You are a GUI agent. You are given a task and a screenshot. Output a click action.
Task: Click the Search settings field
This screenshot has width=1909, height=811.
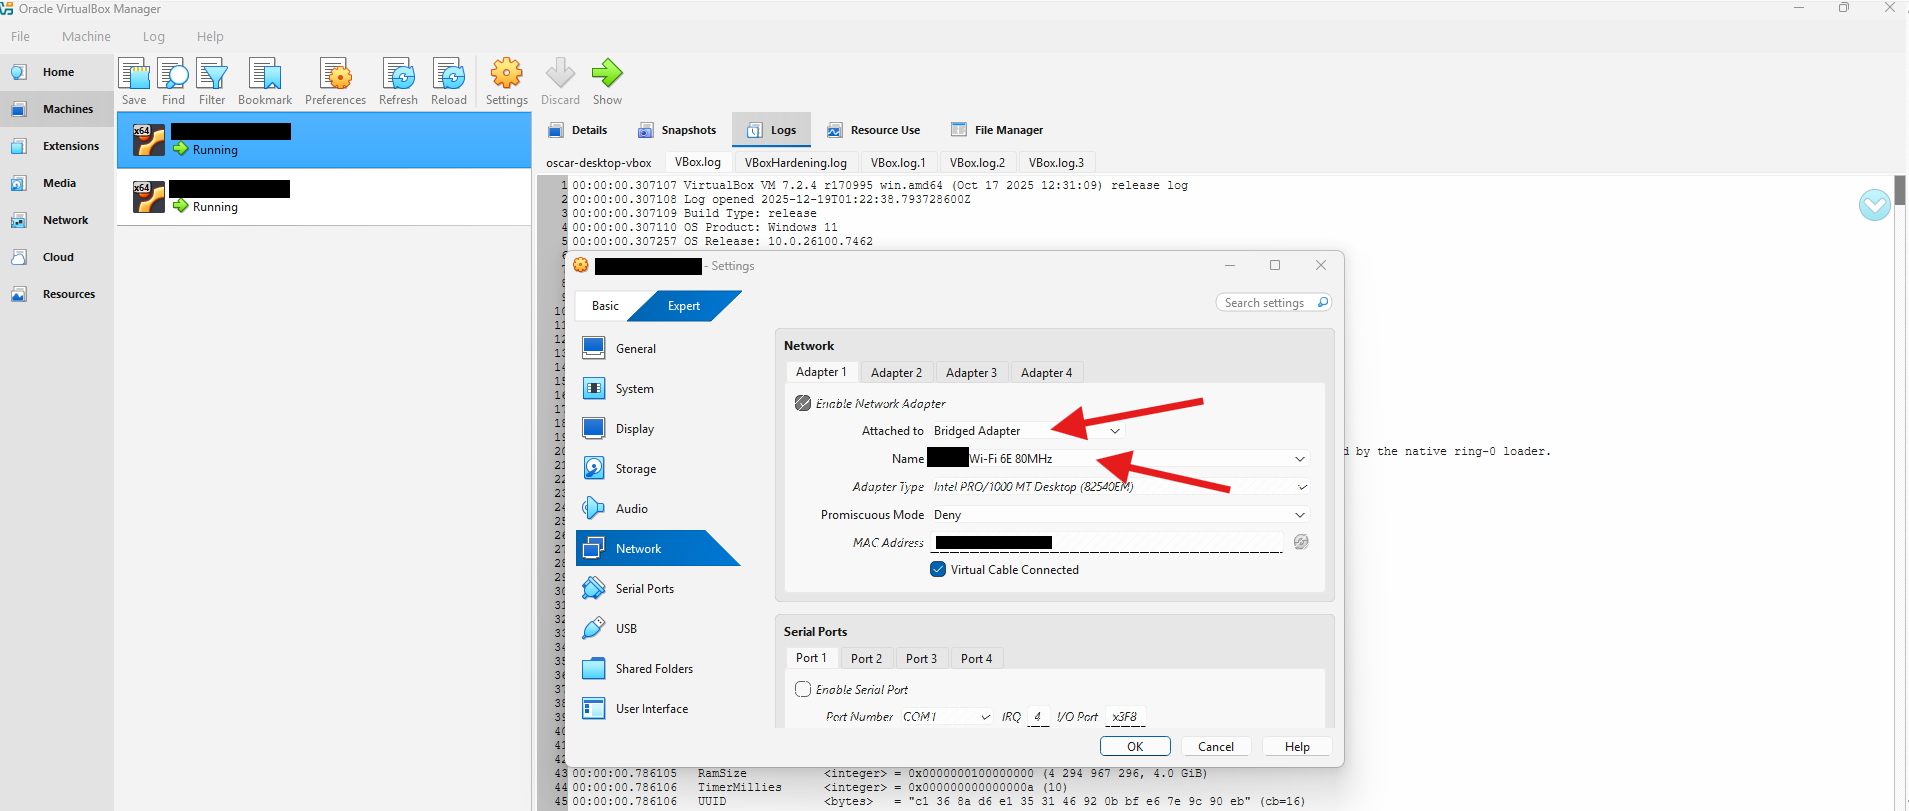[1273, 303]
